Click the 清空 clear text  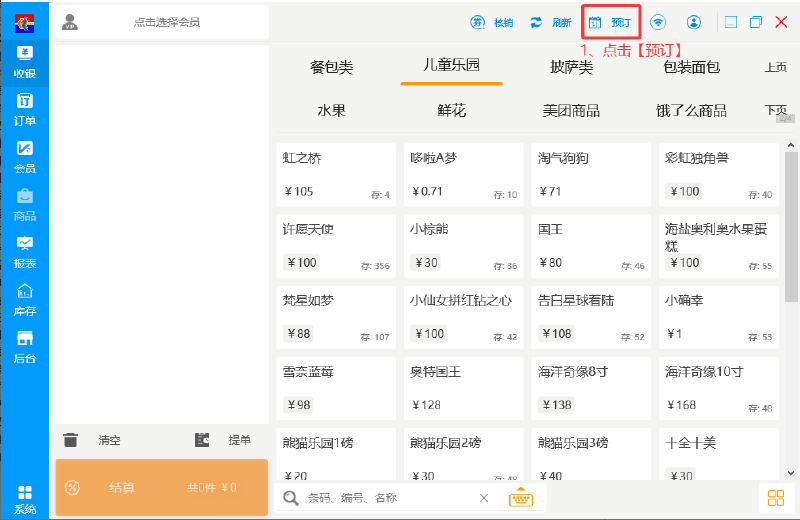[x=109, y=440]
